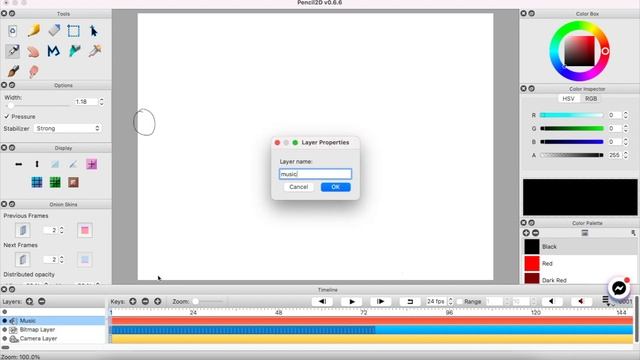
Task: Click the Next Frames count stepper
Action: tap(62, 260)
